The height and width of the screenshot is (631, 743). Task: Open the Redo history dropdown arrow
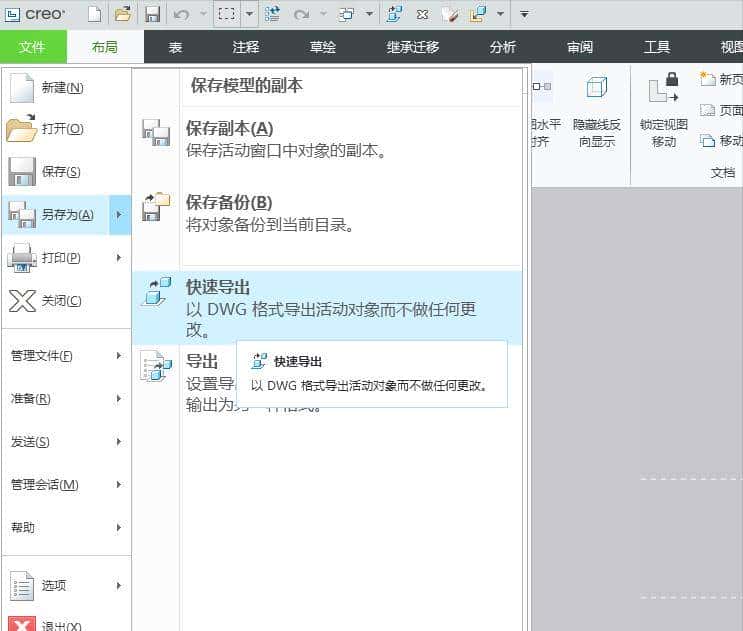[324, 14]
